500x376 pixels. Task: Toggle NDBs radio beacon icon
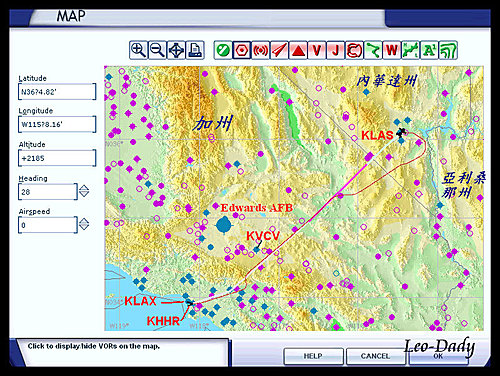tap(260, 51)
